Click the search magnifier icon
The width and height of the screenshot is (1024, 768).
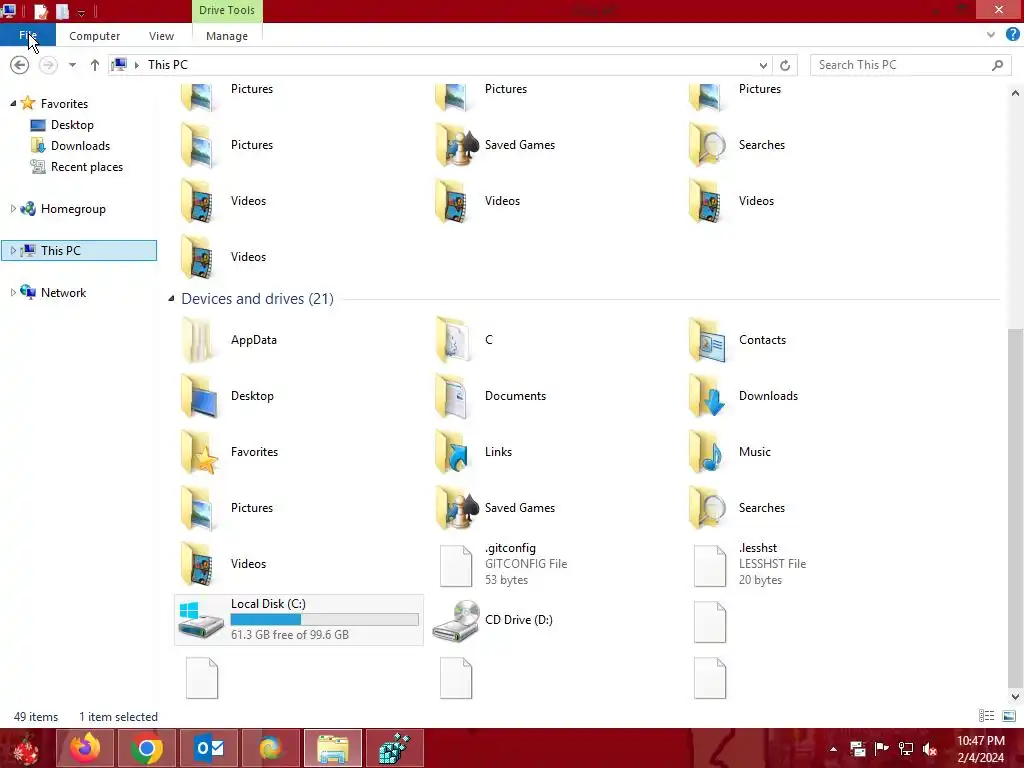(997, 65)
